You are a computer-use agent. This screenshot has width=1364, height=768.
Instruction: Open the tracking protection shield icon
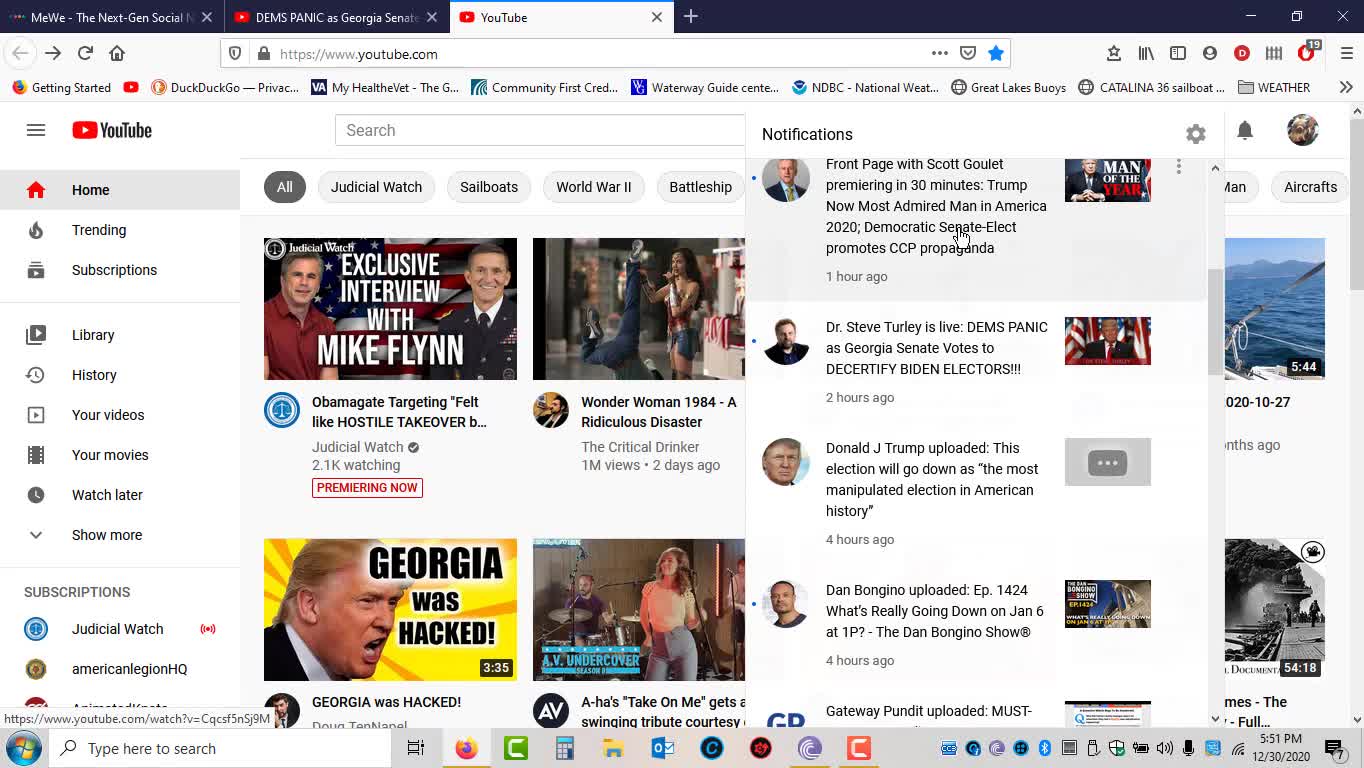click(x=235, y=54)
